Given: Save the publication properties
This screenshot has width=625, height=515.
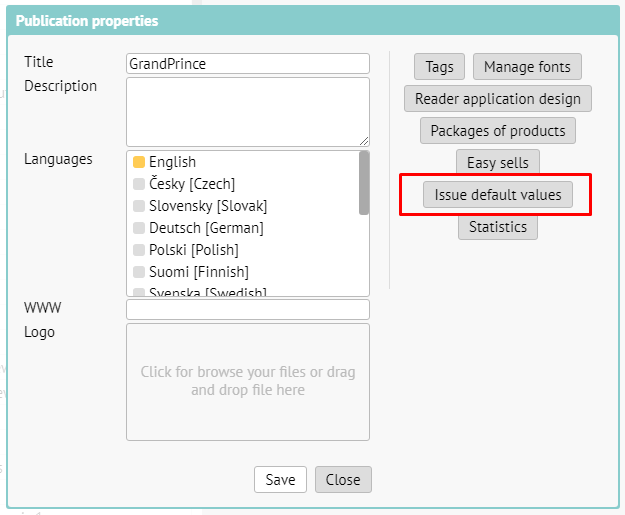Looking at the screenshot, I should (x=280, y=480).
